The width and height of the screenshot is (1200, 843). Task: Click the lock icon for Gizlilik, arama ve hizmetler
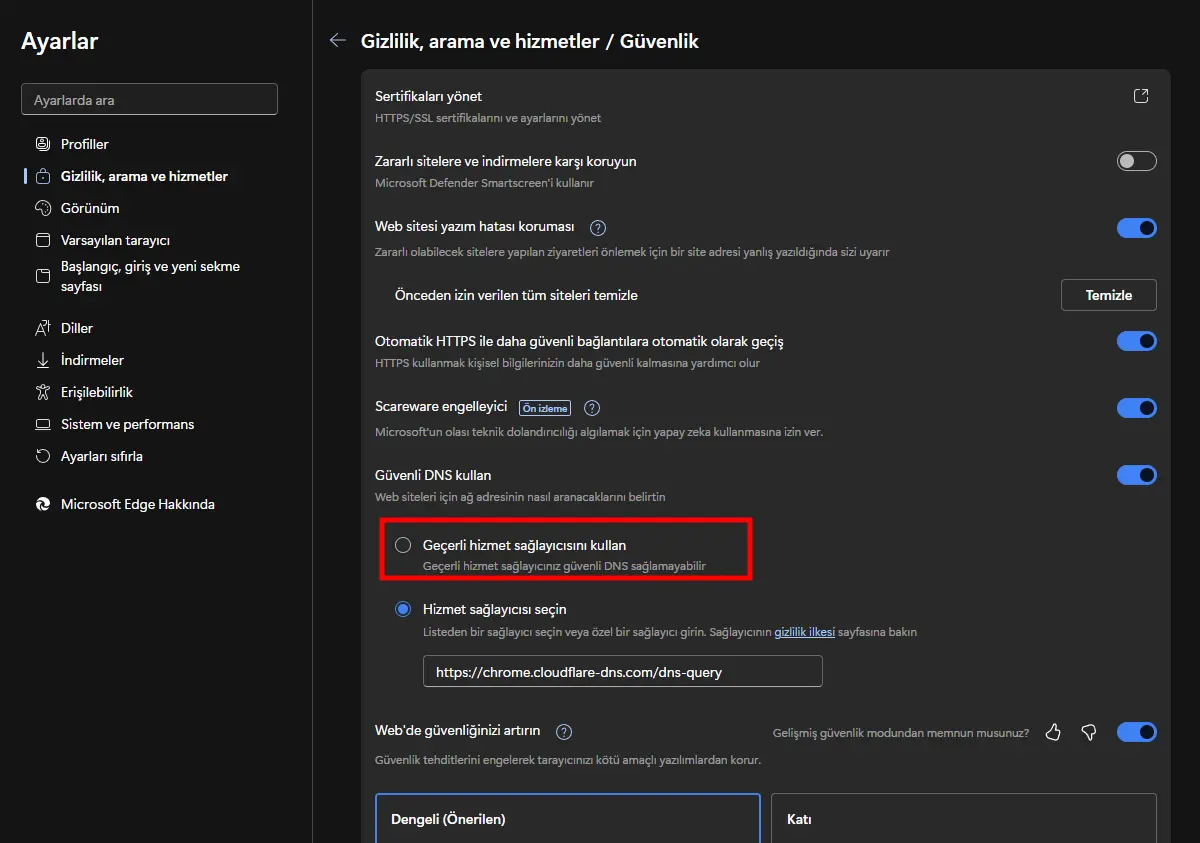click(x=42, y=176)
